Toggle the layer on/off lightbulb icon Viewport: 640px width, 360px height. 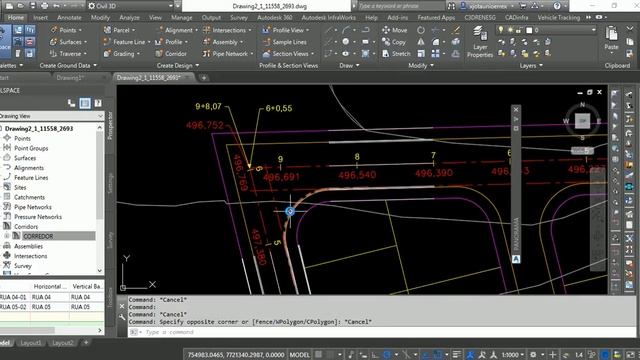coord(501,30)
